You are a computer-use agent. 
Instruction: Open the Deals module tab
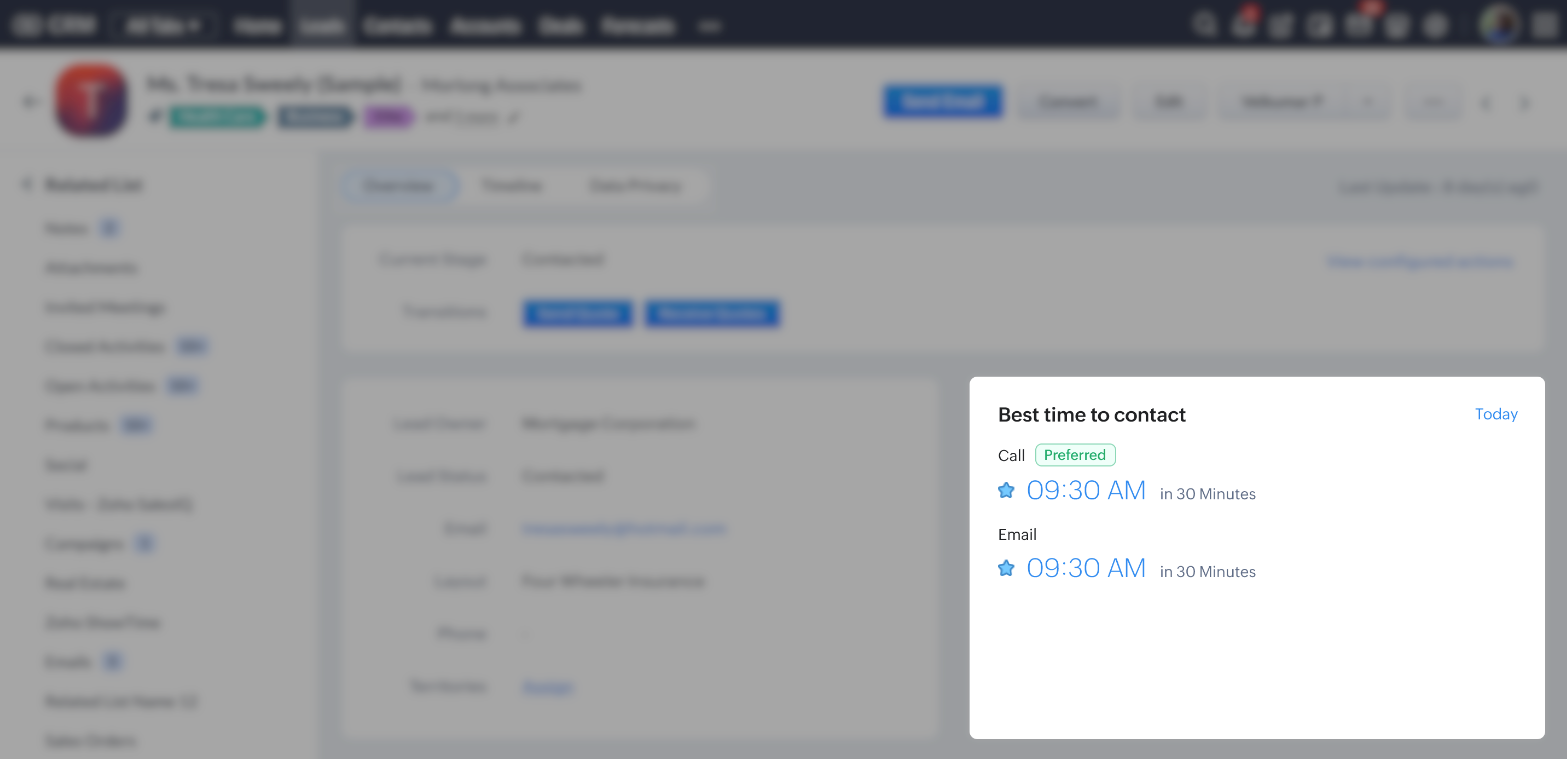560,26
